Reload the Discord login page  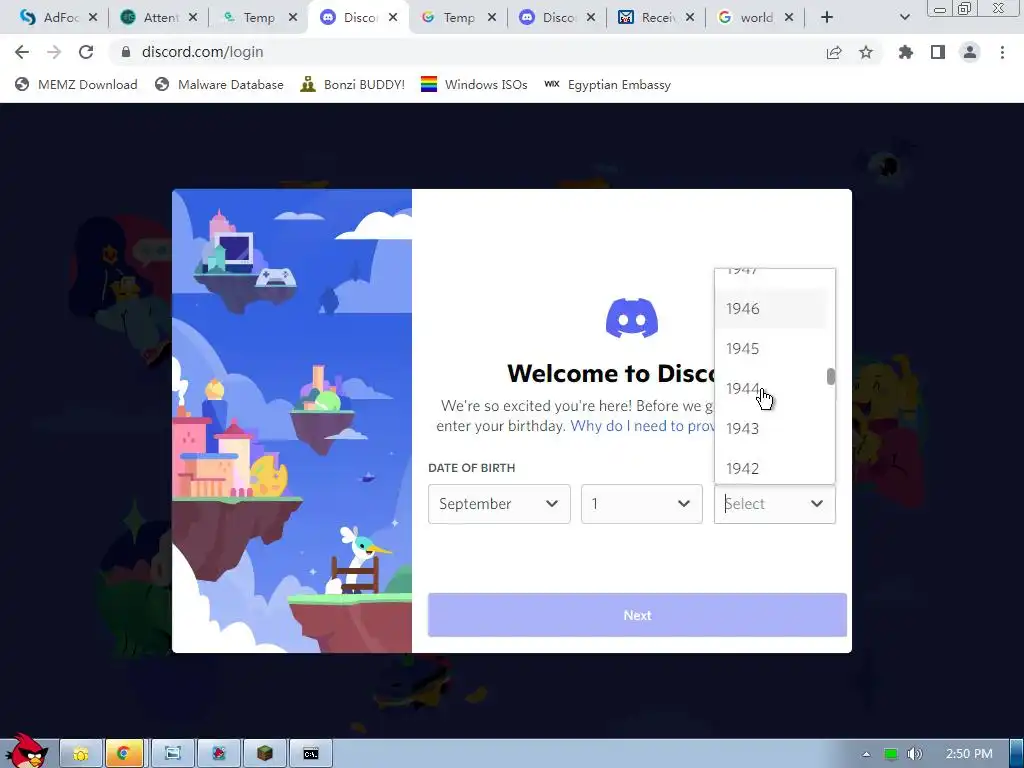coord(86,52)
